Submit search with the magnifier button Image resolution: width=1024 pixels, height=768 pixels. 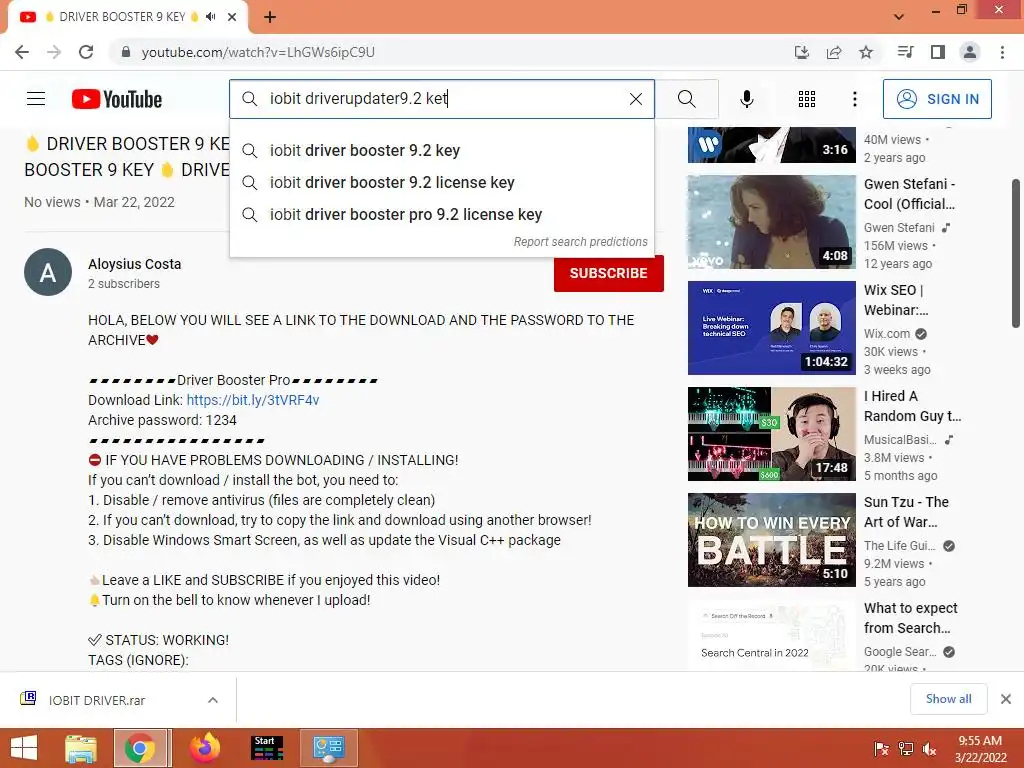pyautogui.click(x=686, y=99)
